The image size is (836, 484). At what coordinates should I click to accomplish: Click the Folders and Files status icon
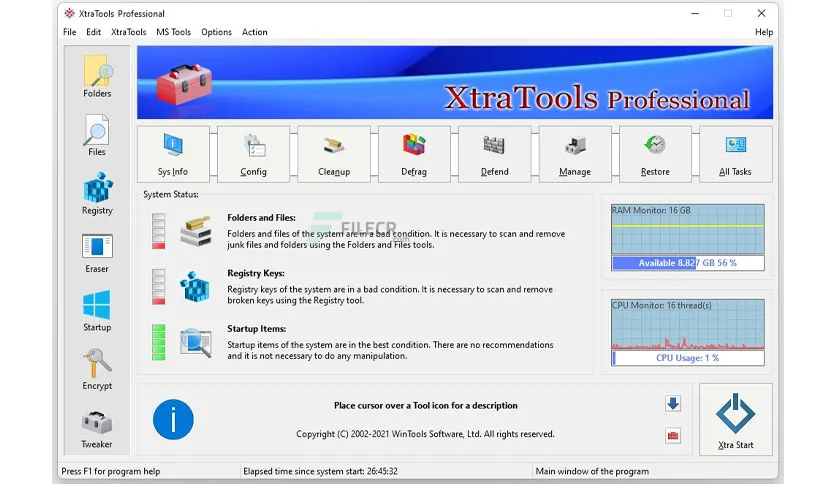(x=196, y=231)
